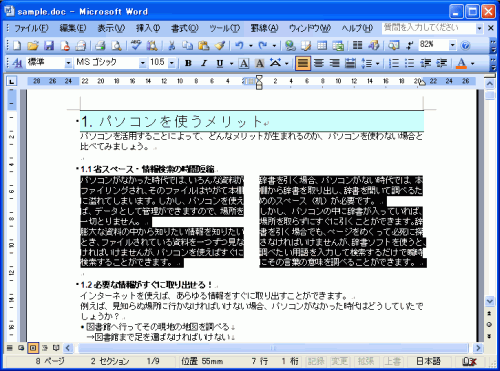
Task: Click the 記録 status bar indicator
Action: tap(315, 361)
